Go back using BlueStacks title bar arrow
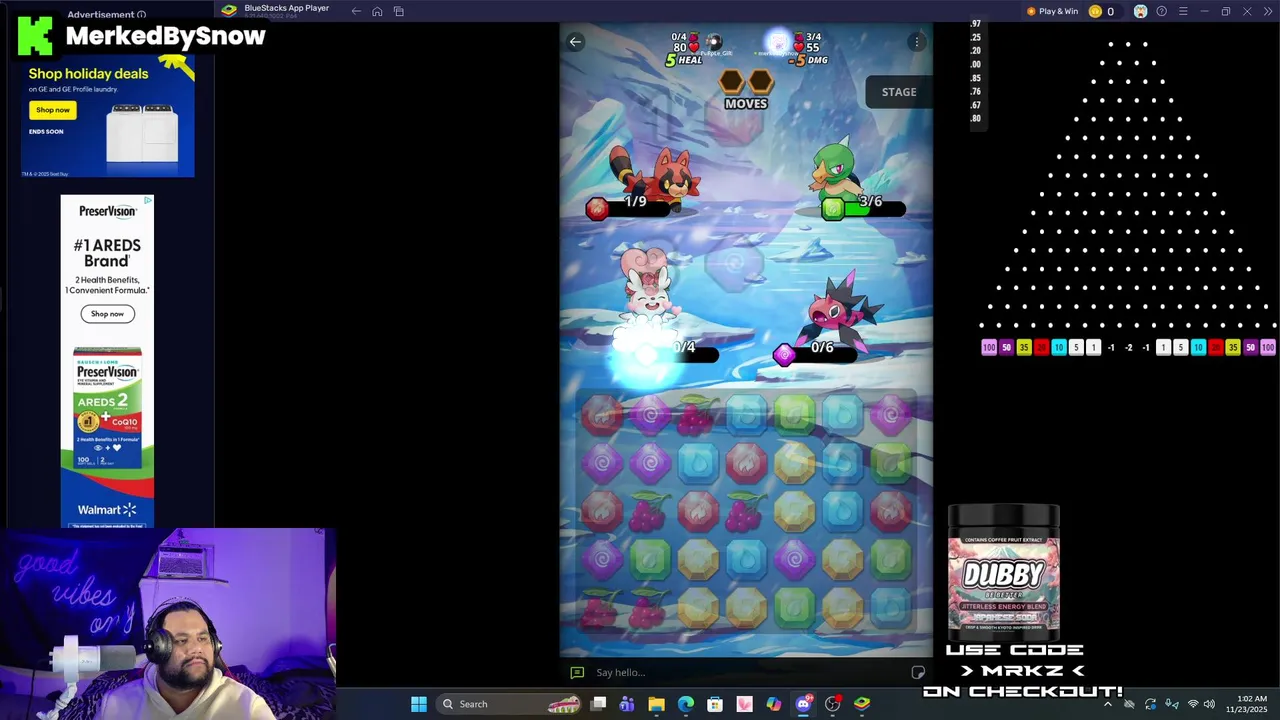1280x720 pixels. click(356, 11)
